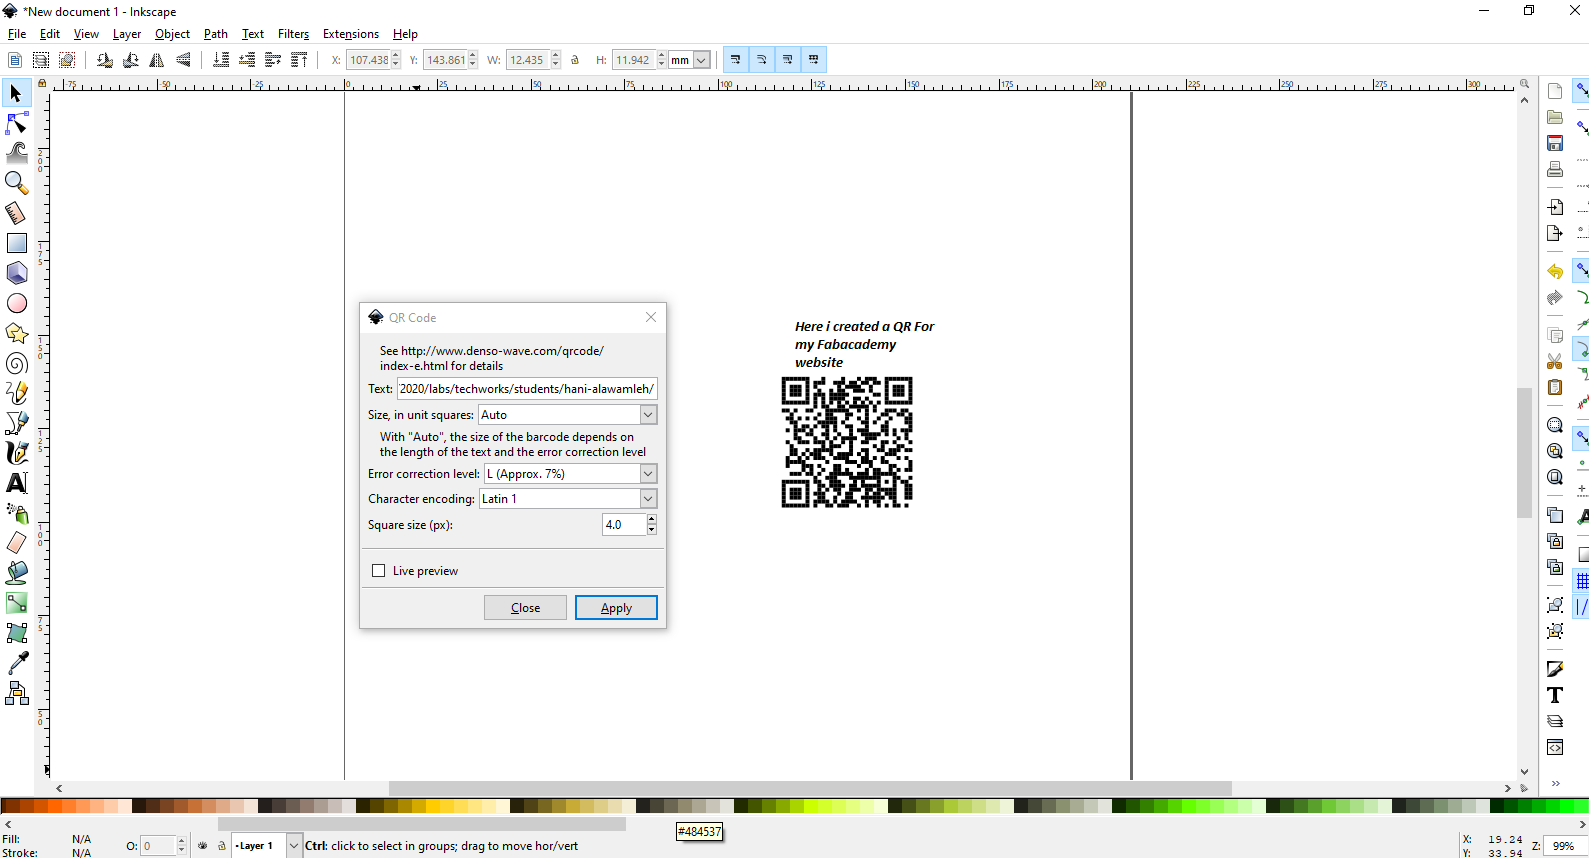Open the Layer menu
Screen dimensions: 1589x858
[x=127, y=34]
